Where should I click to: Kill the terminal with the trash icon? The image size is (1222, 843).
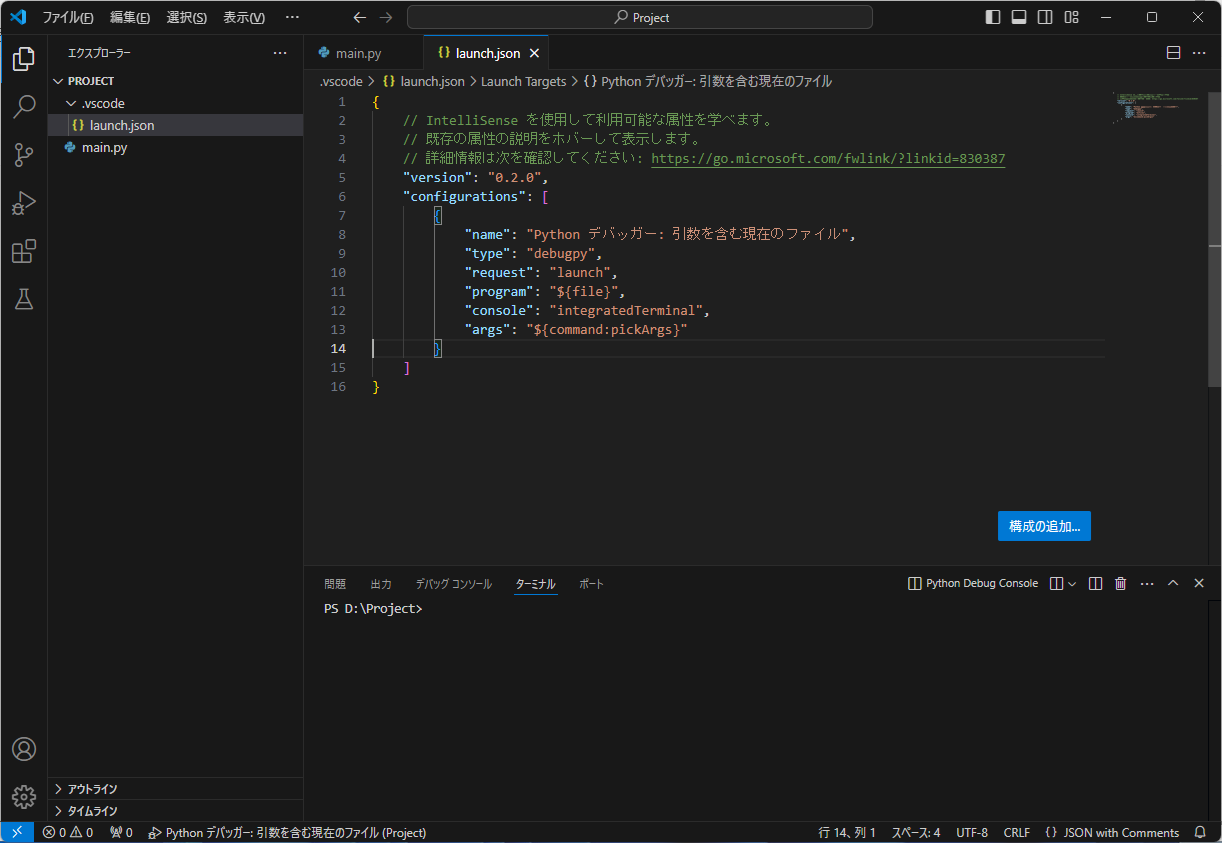click(x=1120, y=583)
